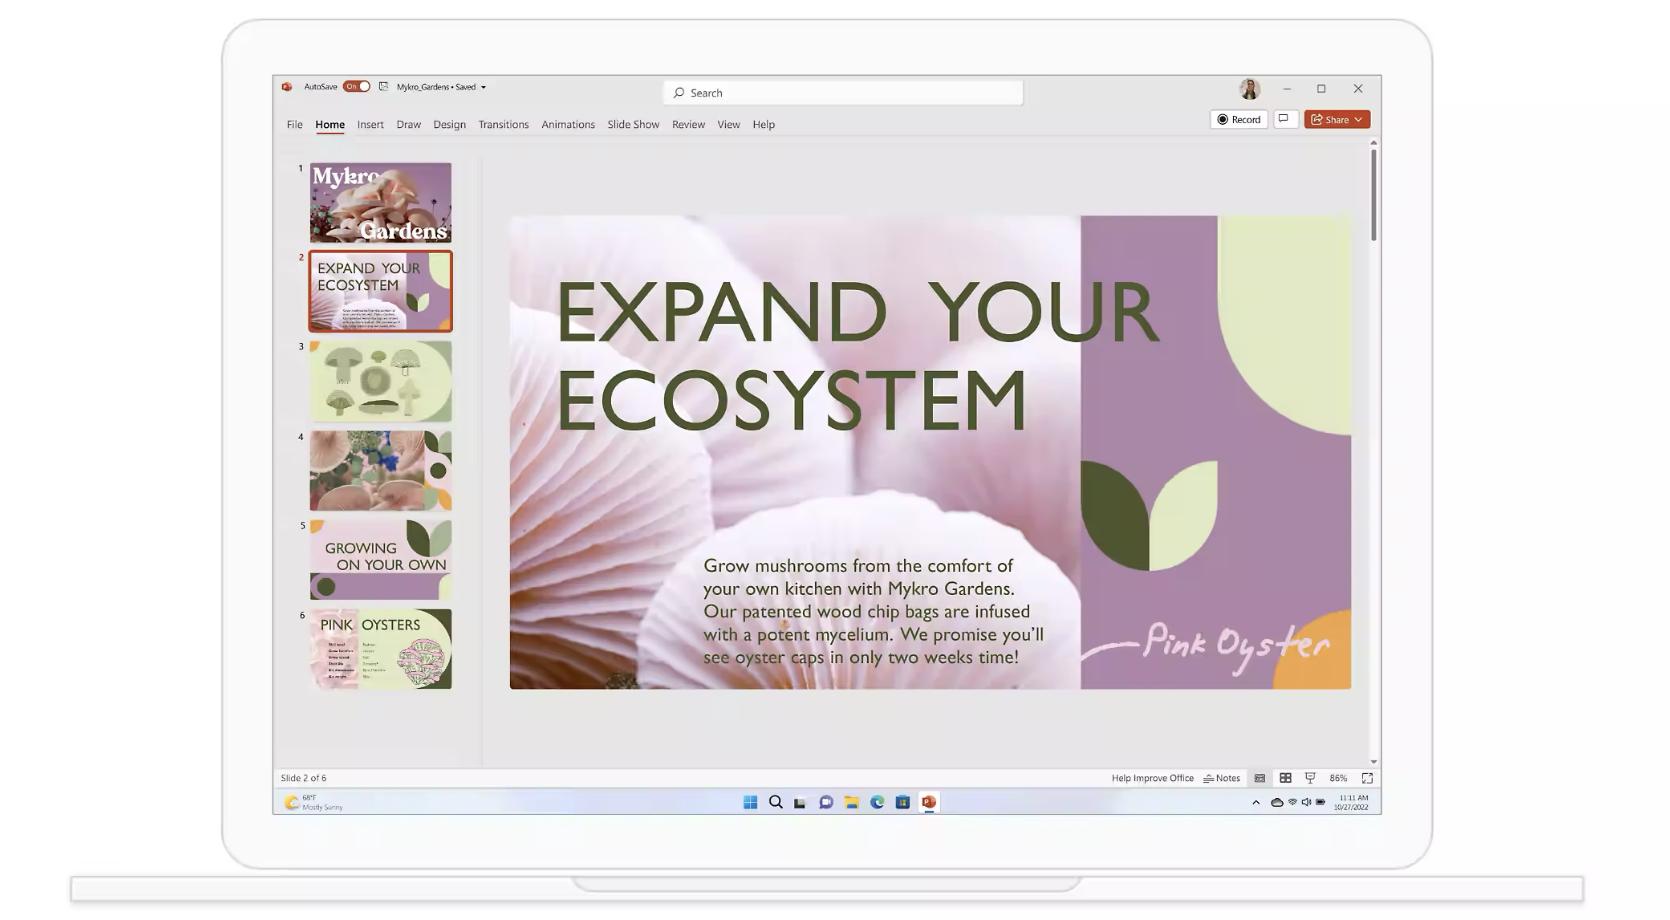The width and height of the screenshot is (1670, 920).
Task: Switch to the Insert tab
Action: point(370,125)
